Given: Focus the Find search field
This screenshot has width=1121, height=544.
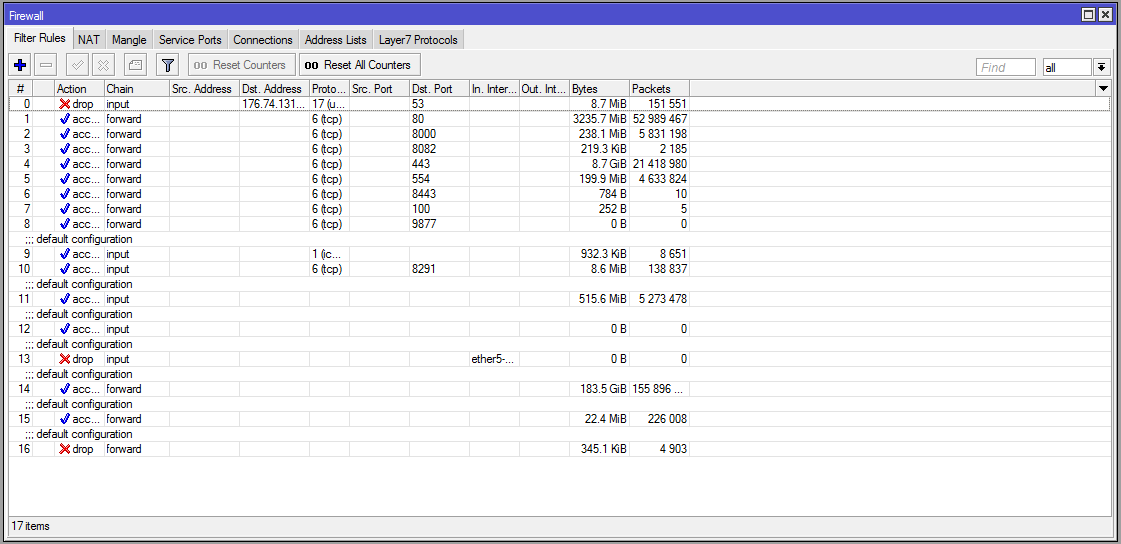Looking at the screenshot, I should tap(1005, 67).
